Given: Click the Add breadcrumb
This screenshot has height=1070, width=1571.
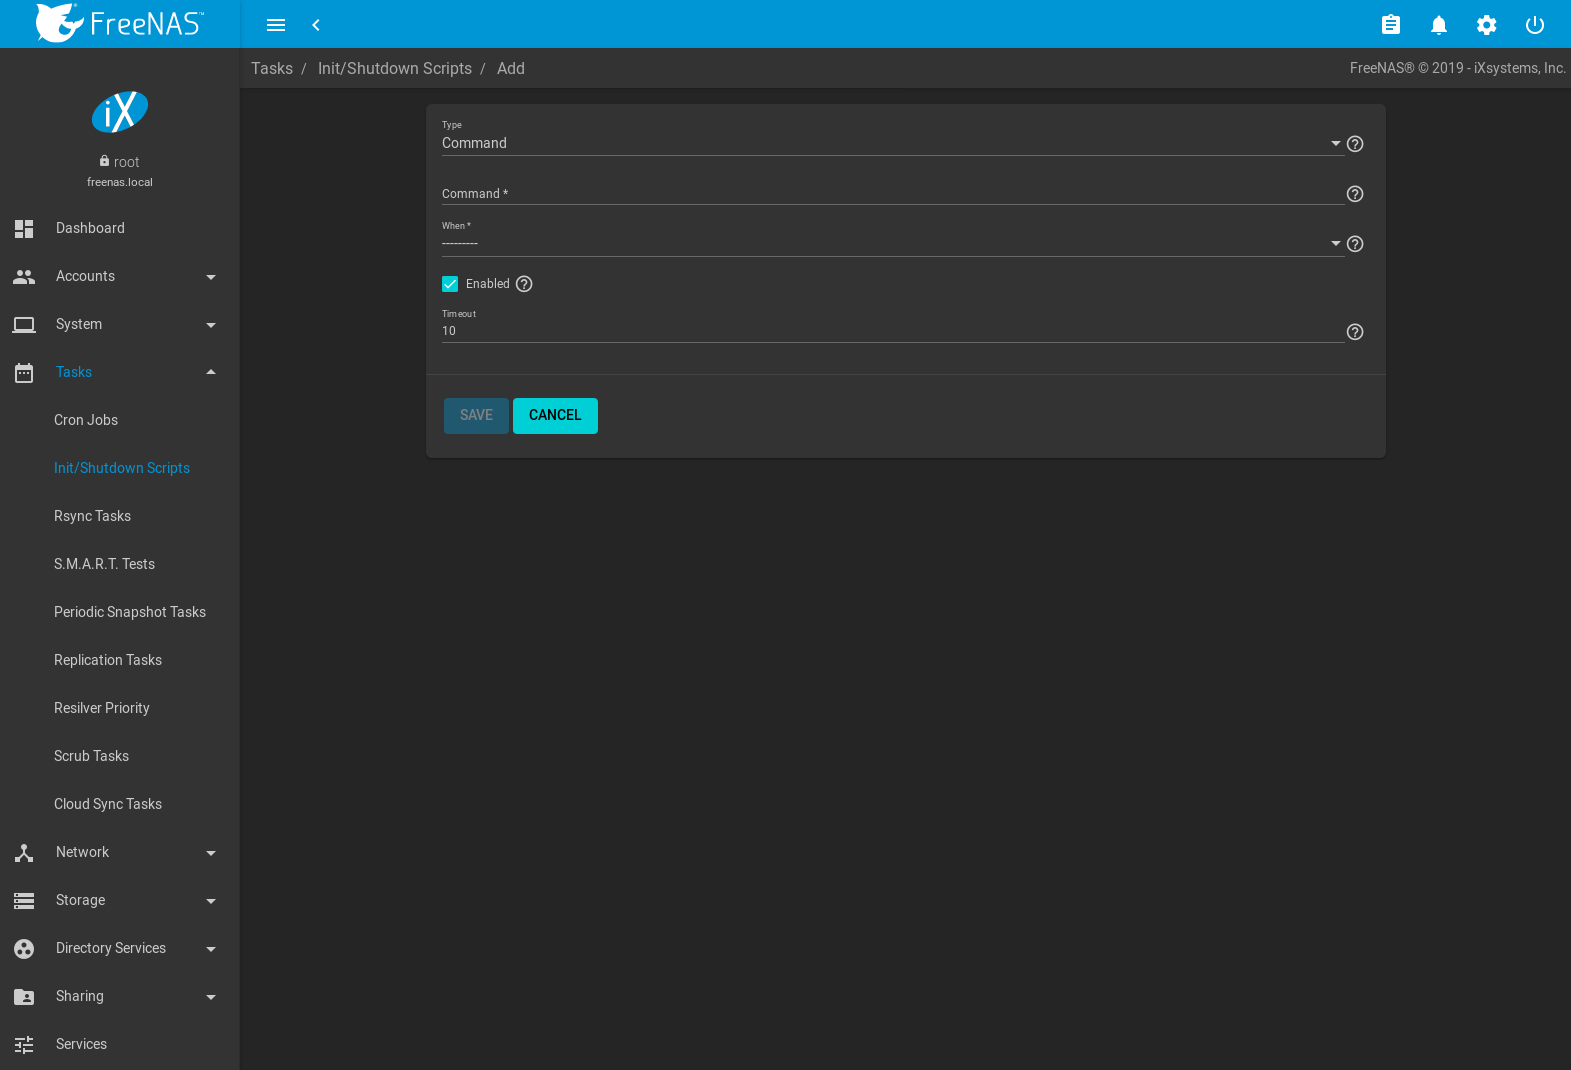Looking at the screenshot, I should 511,68.
